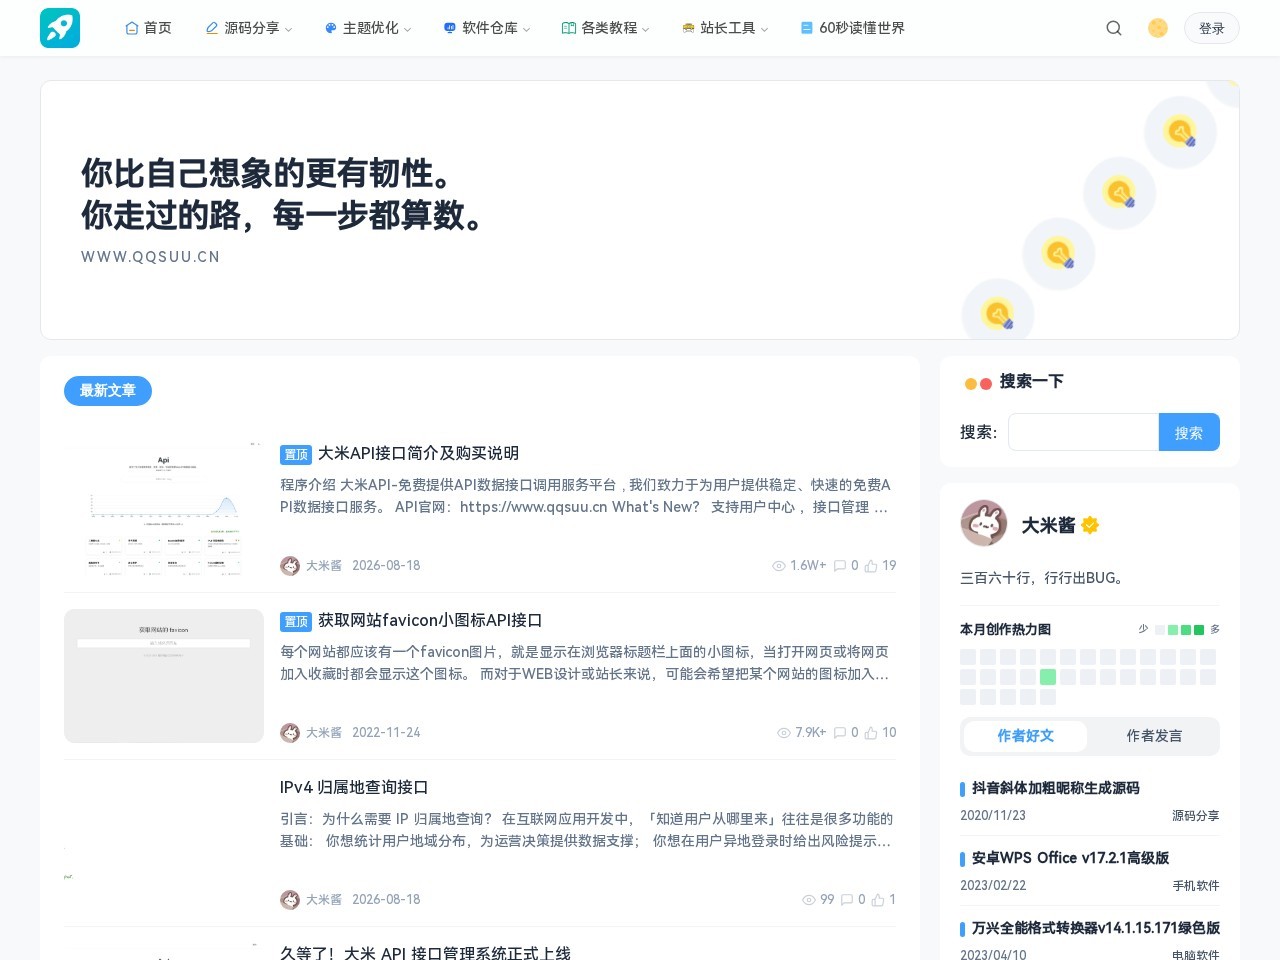Viewport: 1280px width, 960px height.
Task: Click the document icon beside 60秒读懂世界
Action: [806, 28]
